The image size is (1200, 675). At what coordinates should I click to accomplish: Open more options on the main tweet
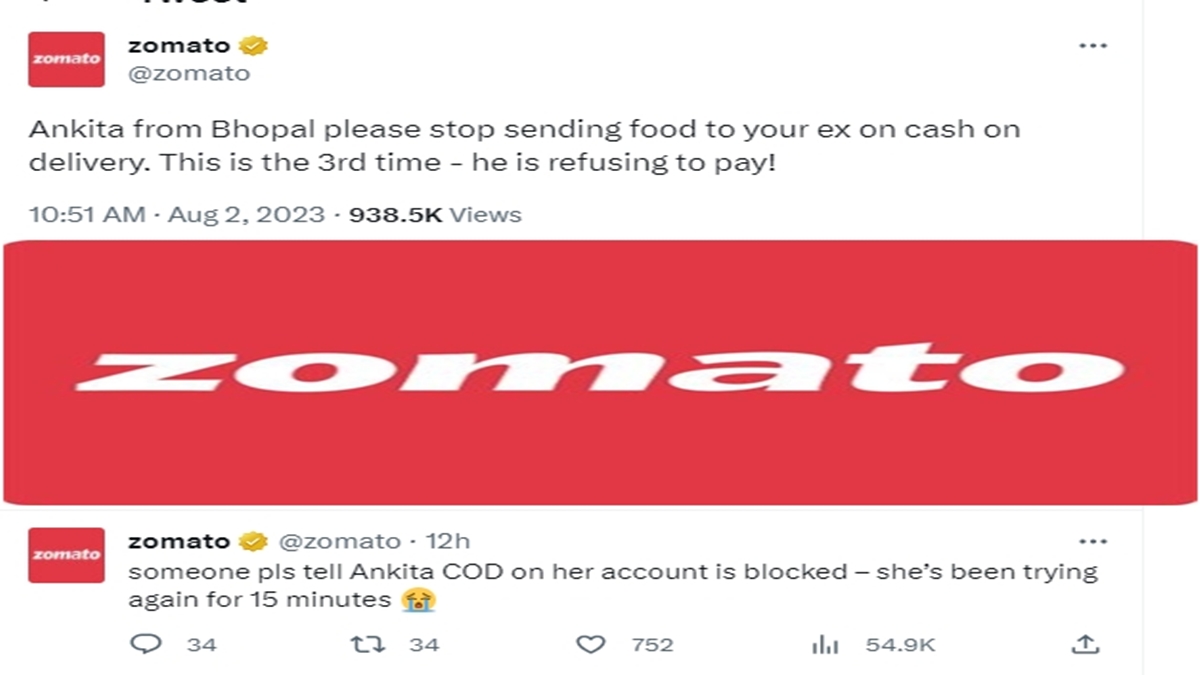(1092, 46)
